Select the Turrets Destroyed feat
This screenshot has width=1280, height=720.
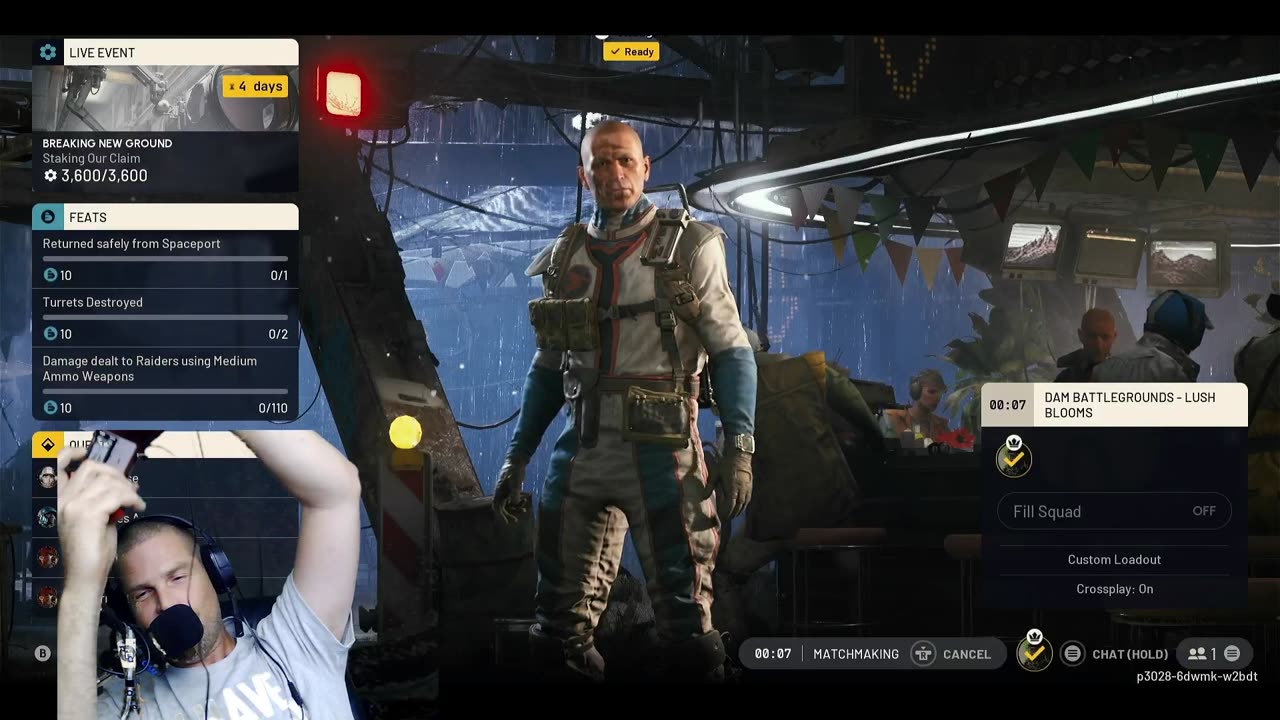click(x=165, y=318)
